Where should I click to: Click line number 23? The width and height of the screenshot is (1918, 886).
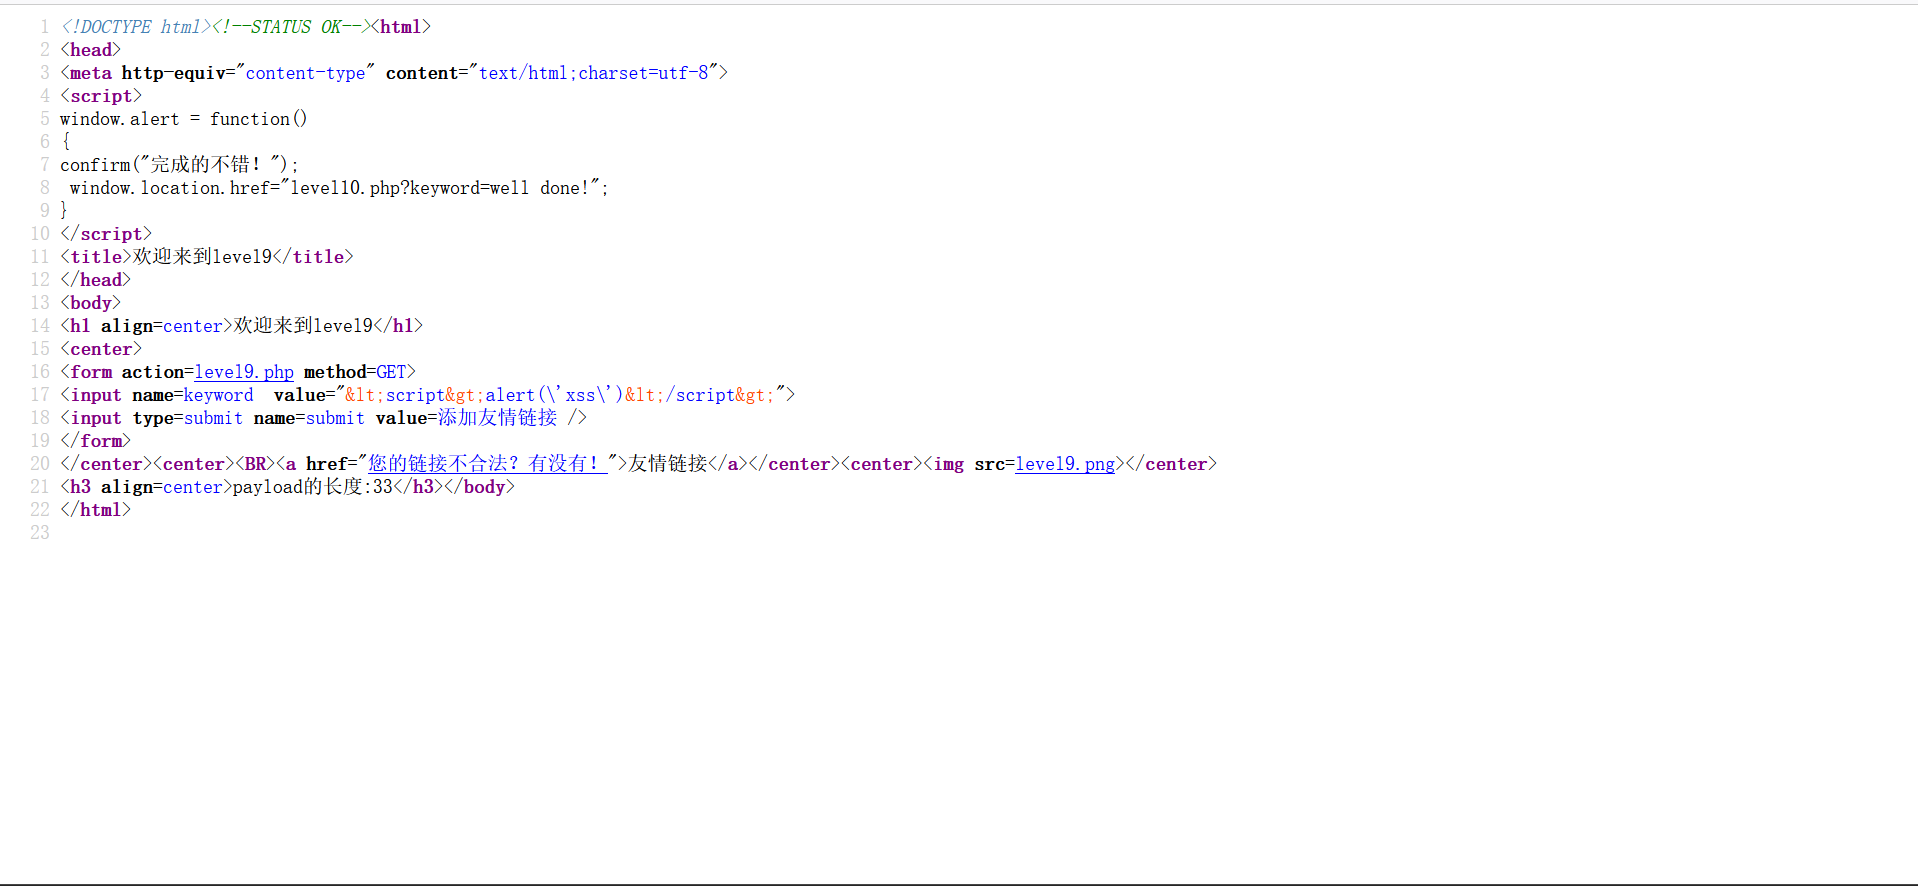tap(40, 533)
